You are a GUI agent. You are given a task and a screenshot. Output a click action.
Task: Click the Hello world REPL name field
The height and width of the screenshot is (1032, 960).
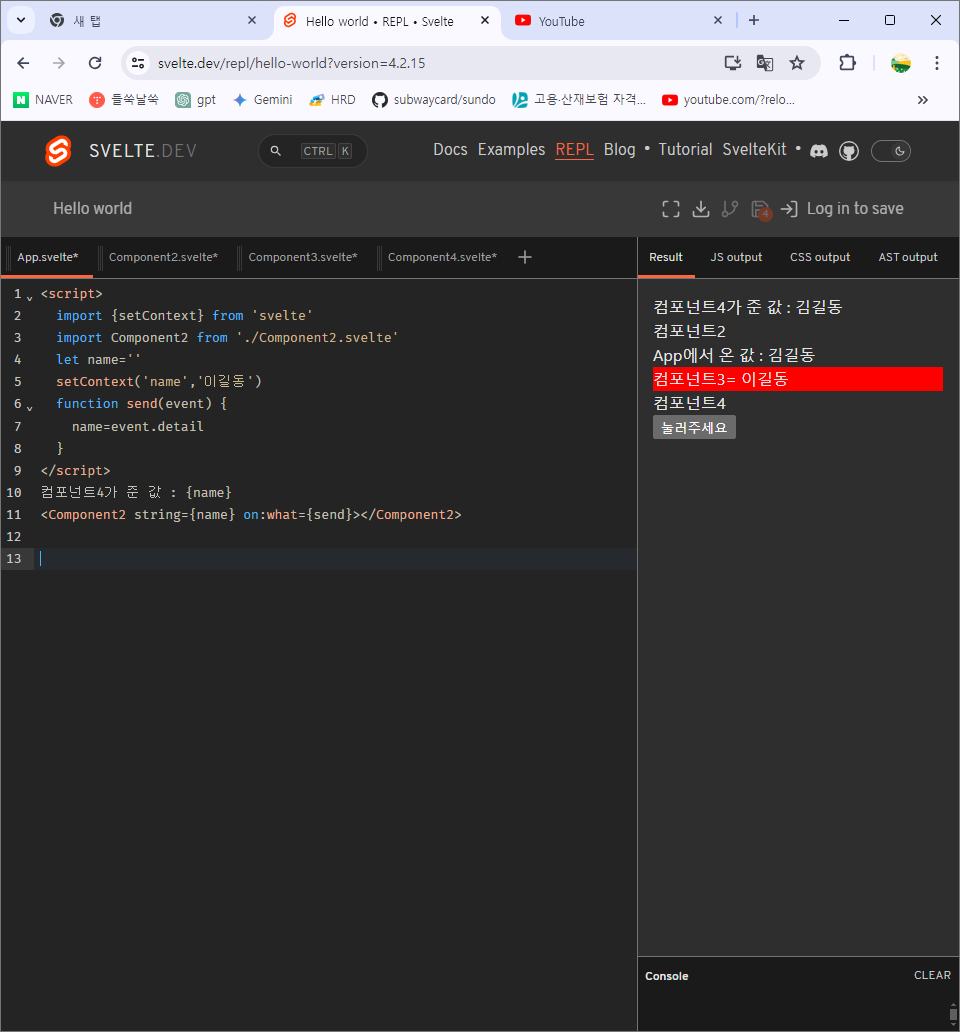pos(93,209)
